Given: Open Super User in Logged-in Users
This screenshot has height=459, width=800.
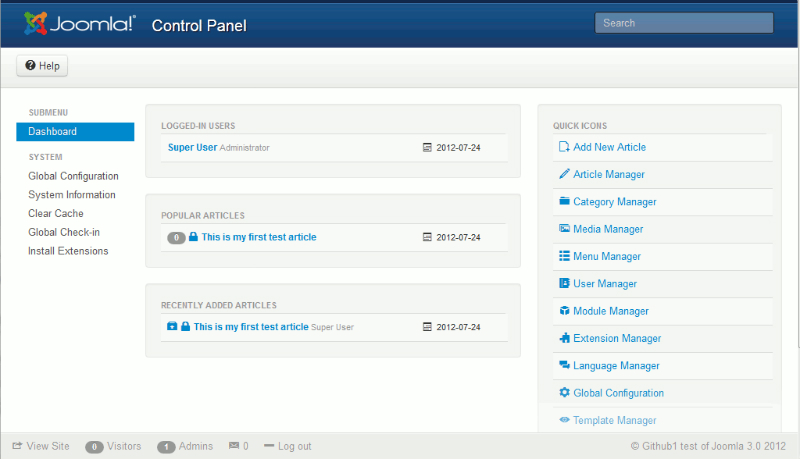Looking at the screenshot, I should 192,147.
